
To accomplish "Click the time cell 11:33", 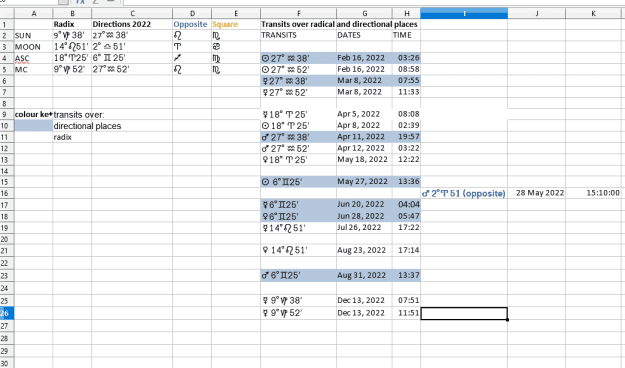I will (406, 92).
